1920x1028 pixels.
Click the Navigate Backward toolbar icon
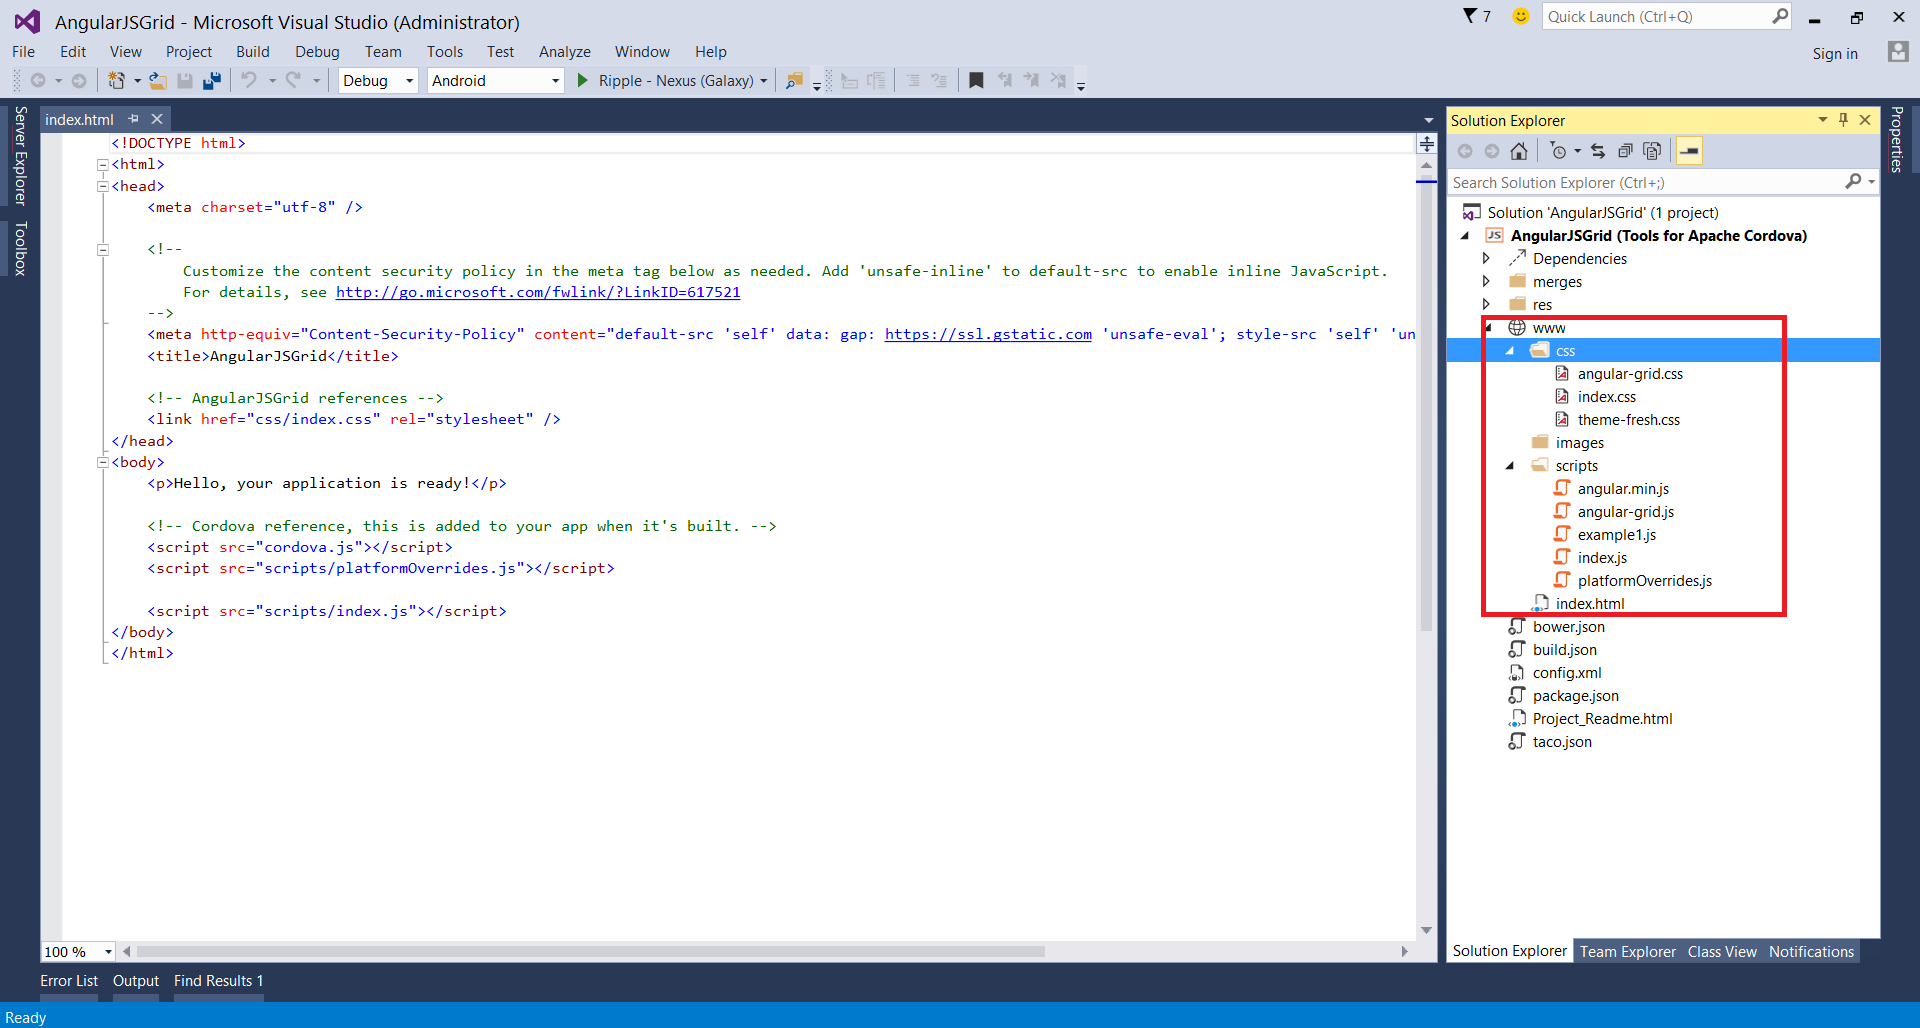[38, 81]
